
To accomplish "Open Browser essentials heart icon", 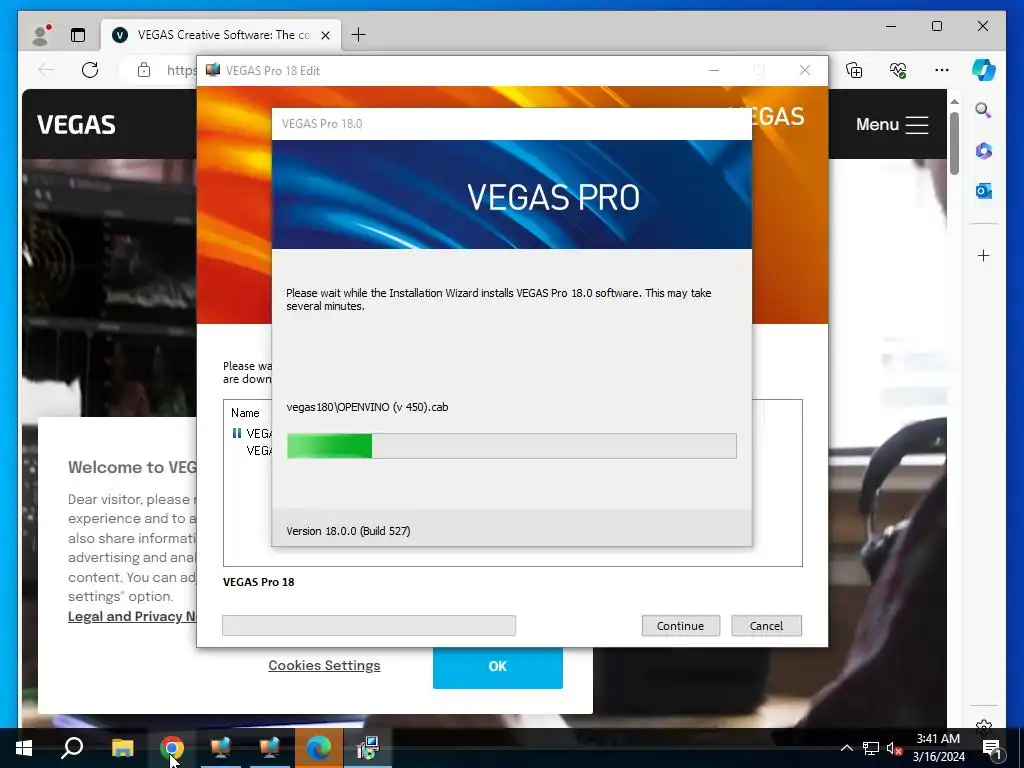I will point(898,70).
